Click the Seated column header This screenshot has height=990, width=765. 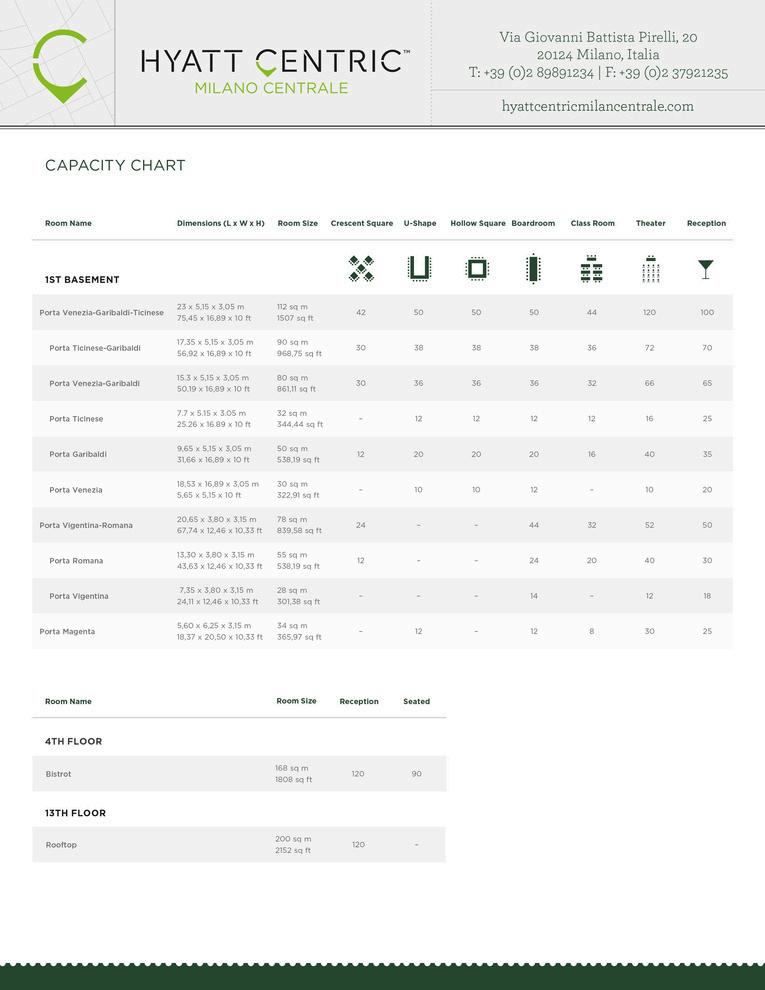click(x=417, y=701)
